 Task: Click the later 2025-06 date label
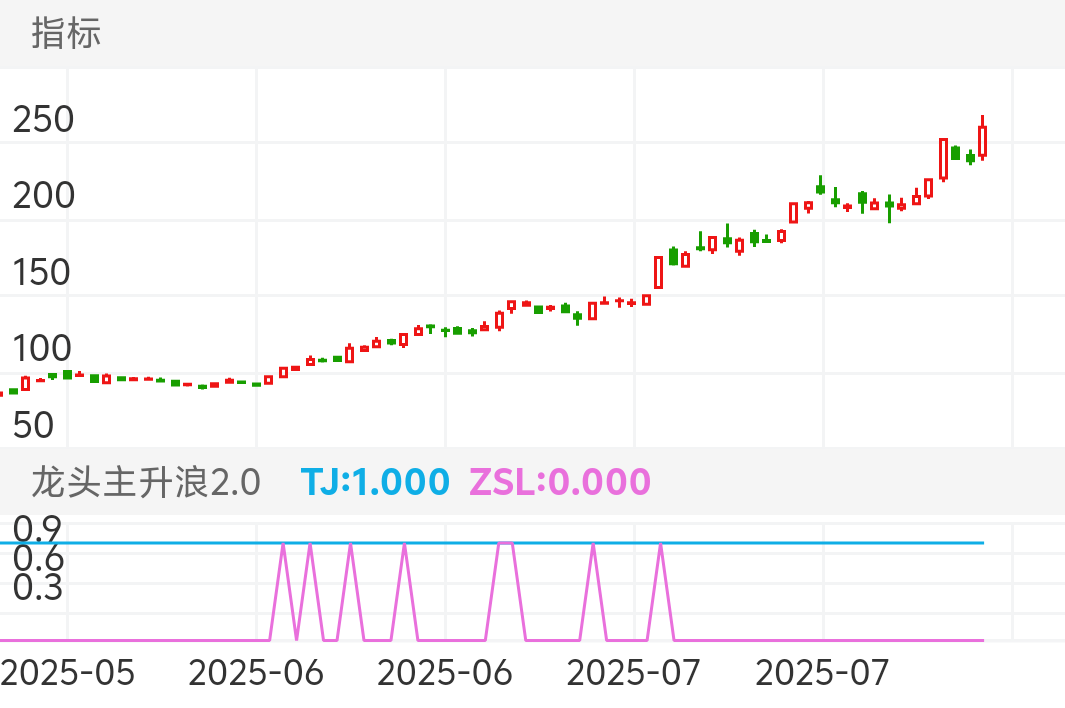[445, 673]
